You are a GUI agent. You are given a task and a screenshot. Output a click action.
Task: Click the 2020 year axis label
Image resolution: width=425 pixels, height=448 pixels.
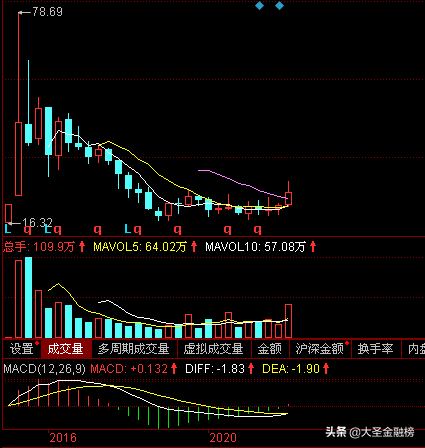point(223,438)
